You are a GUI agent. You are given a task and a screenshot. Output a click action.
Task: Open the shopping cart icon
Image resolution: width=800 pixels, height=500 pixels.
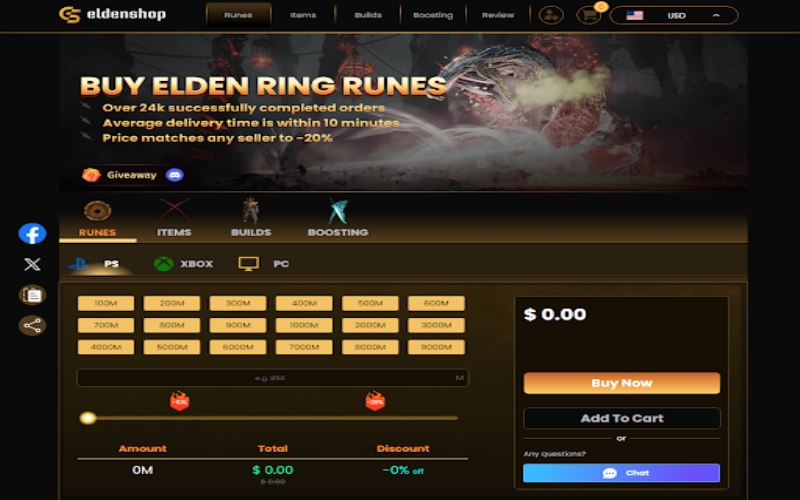click(x=589, y=15)
